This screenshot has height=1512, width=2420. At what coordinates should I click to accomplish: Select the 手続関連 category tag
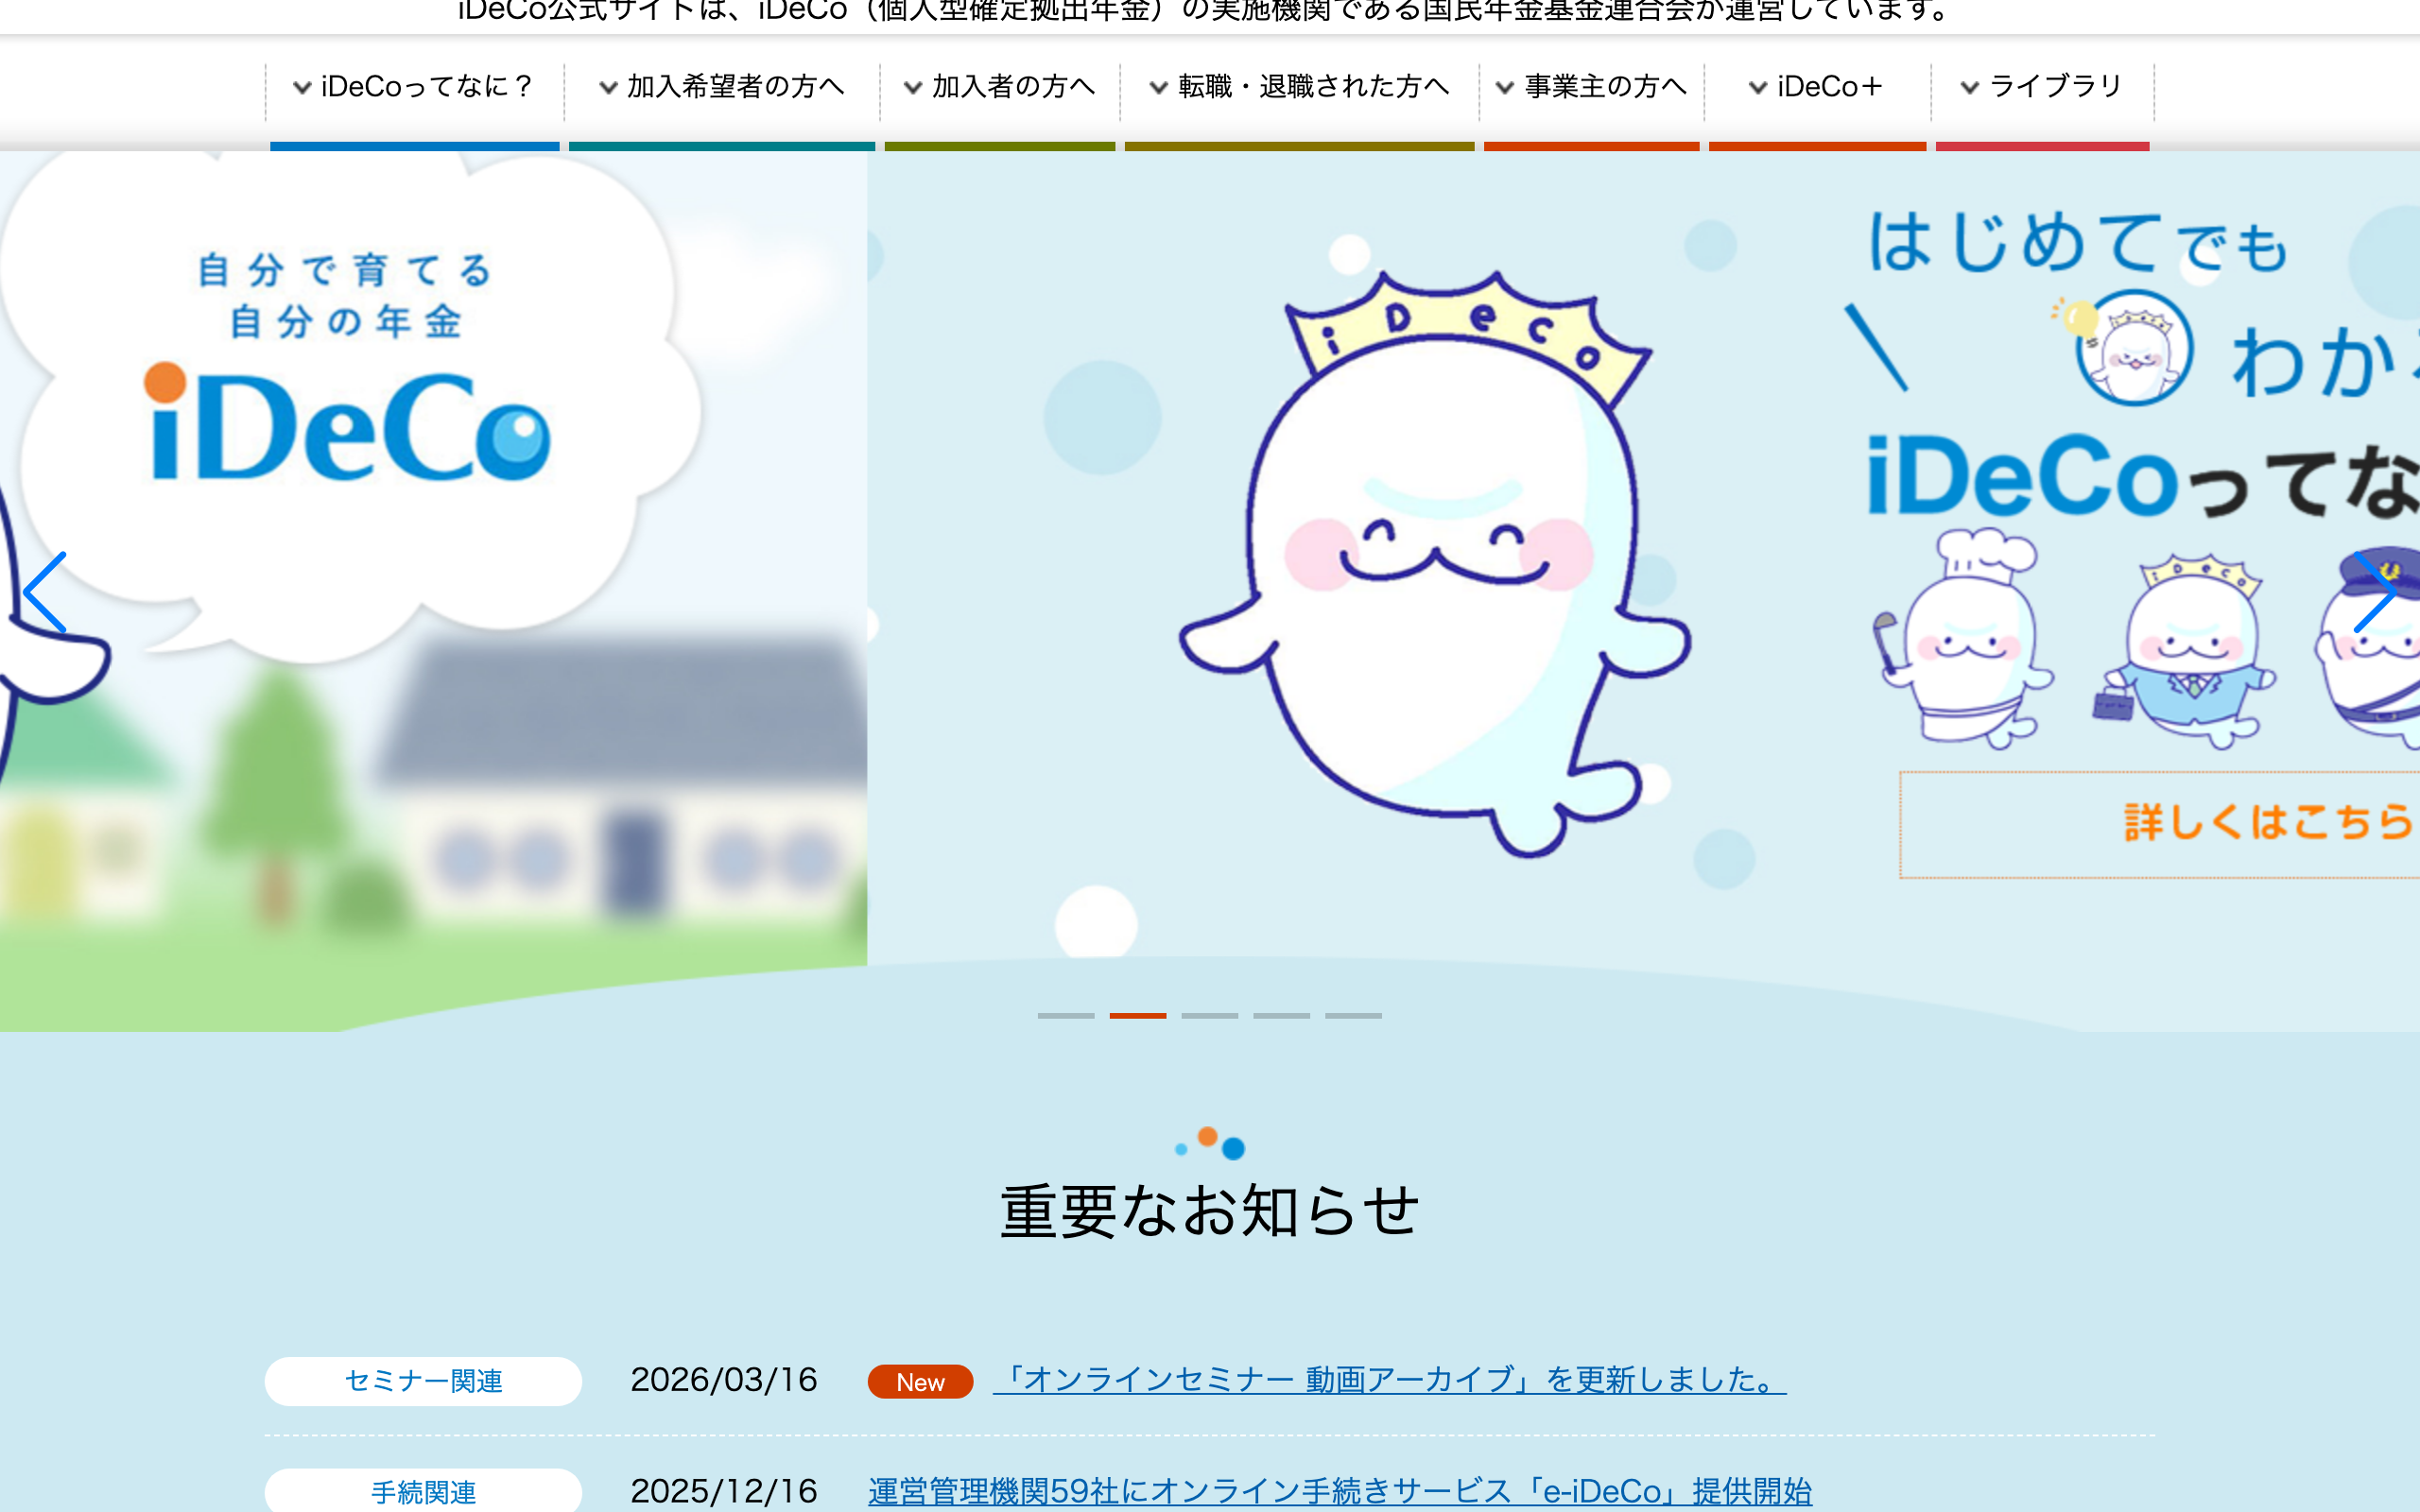(423, 1491)
